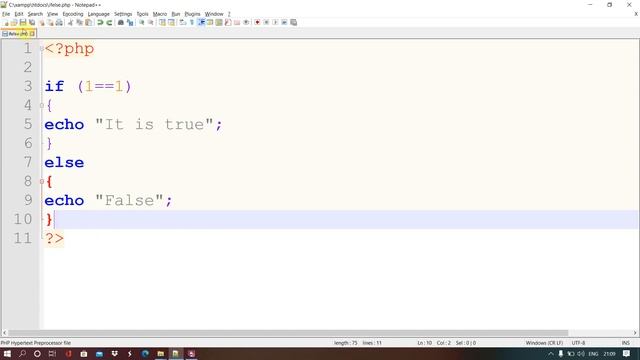Image resolution: width=640 pixels, height=360 pixels.
Task: Toggle INS insert mode in status bar
Action: (626, 343)
